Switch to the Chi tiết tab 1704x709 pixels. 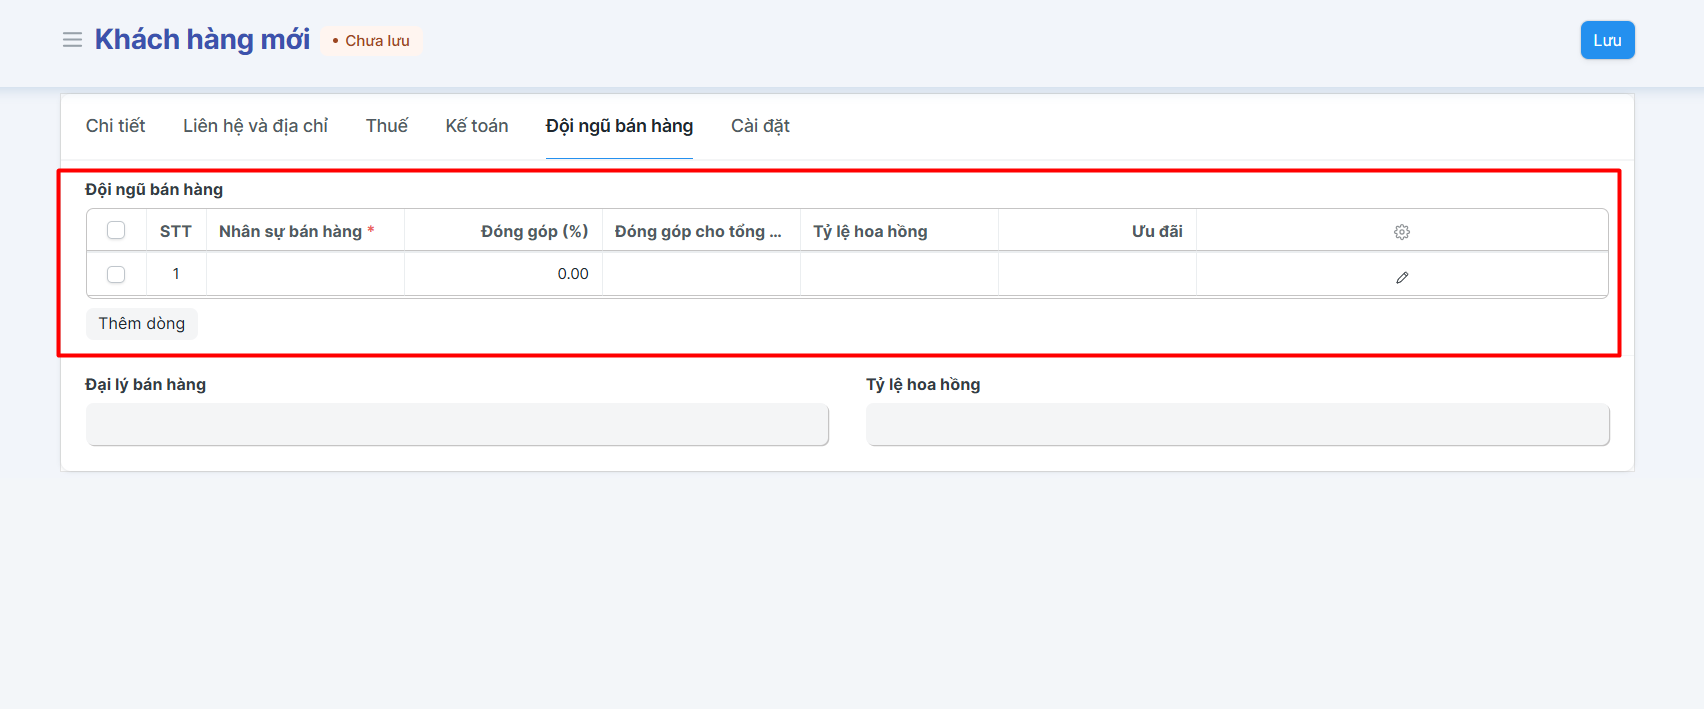tap(115, 126)
